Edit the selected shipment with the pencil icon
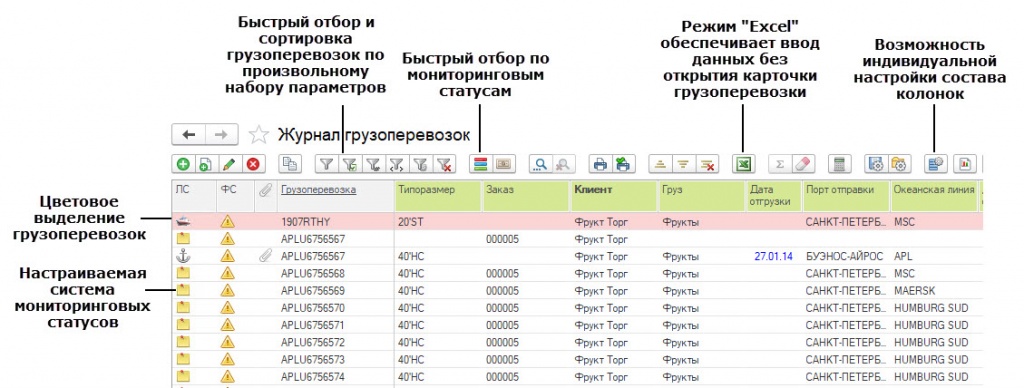Image resolution: width=1024 pixels, height=388 pixels. click(228, 165)
